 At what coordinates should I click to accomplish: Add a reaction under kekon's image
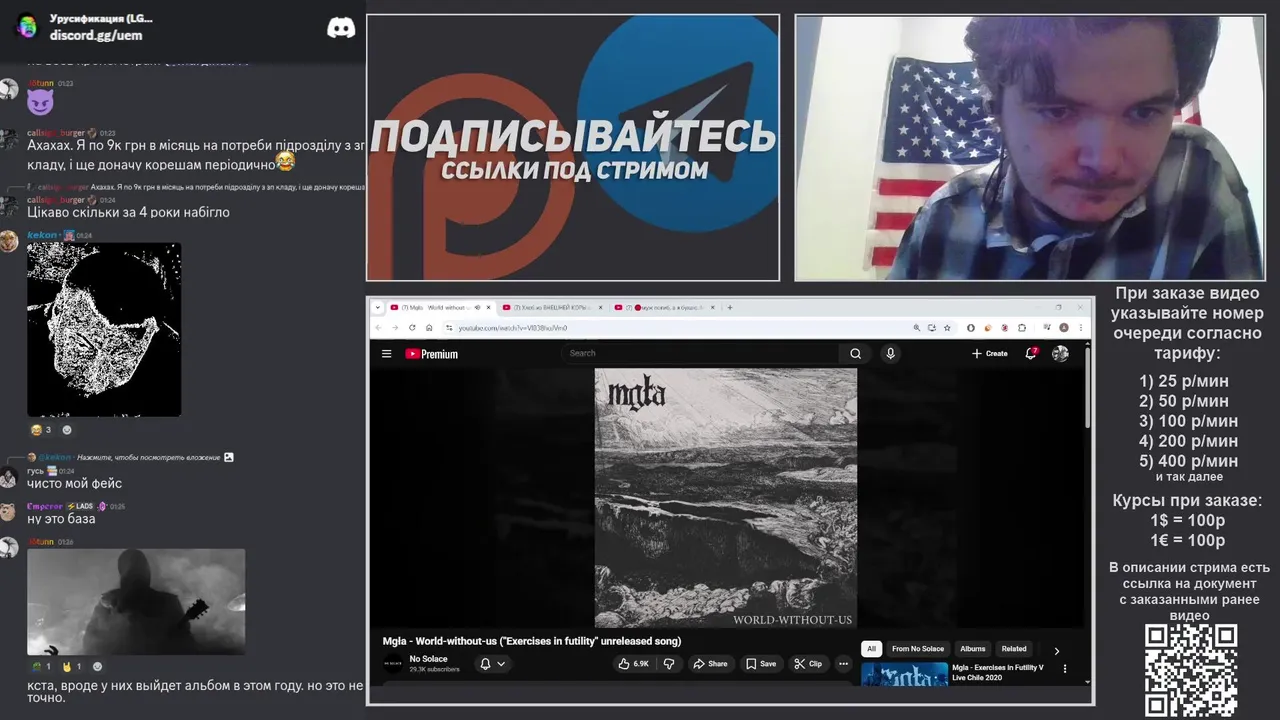coord(67,430)
